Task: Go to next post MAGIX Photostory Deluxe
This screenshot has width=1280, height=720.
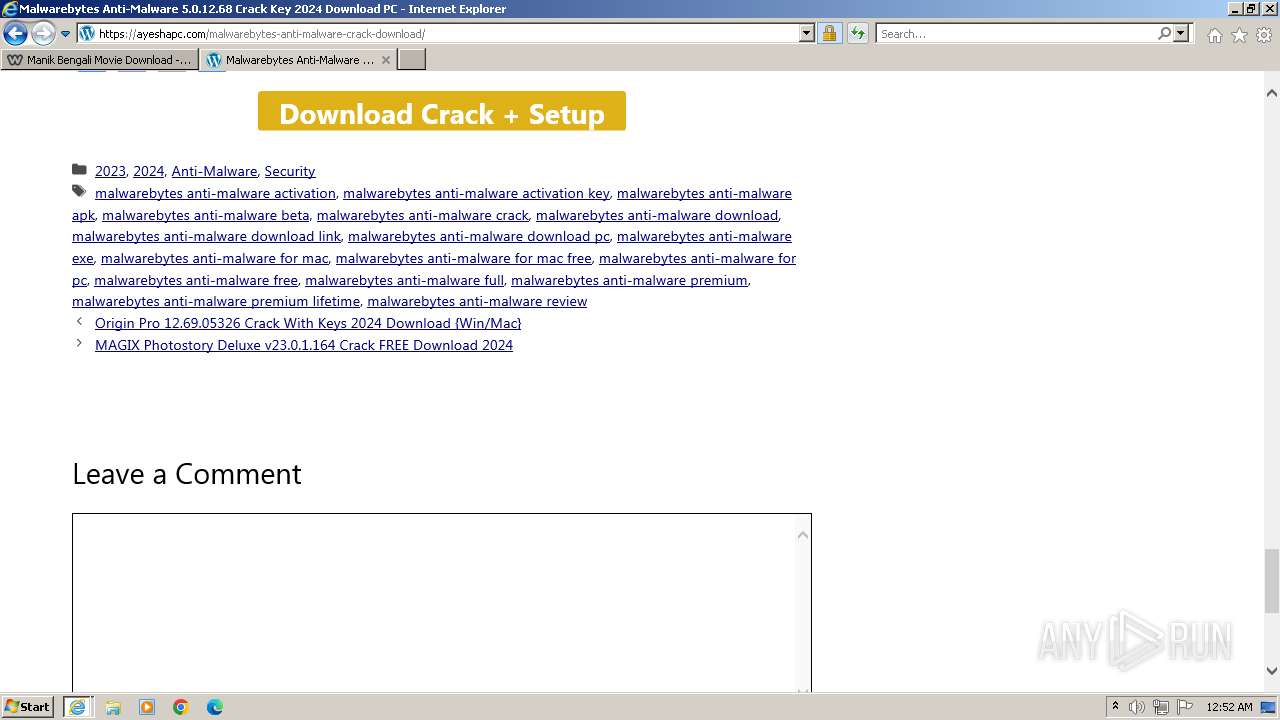Action: click(304, 345)
